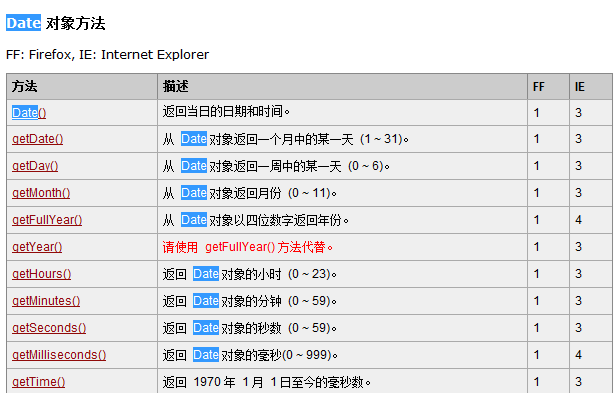Screen dimensions: 616x393
Task: Open the getTime() method link
Action: 38,382
